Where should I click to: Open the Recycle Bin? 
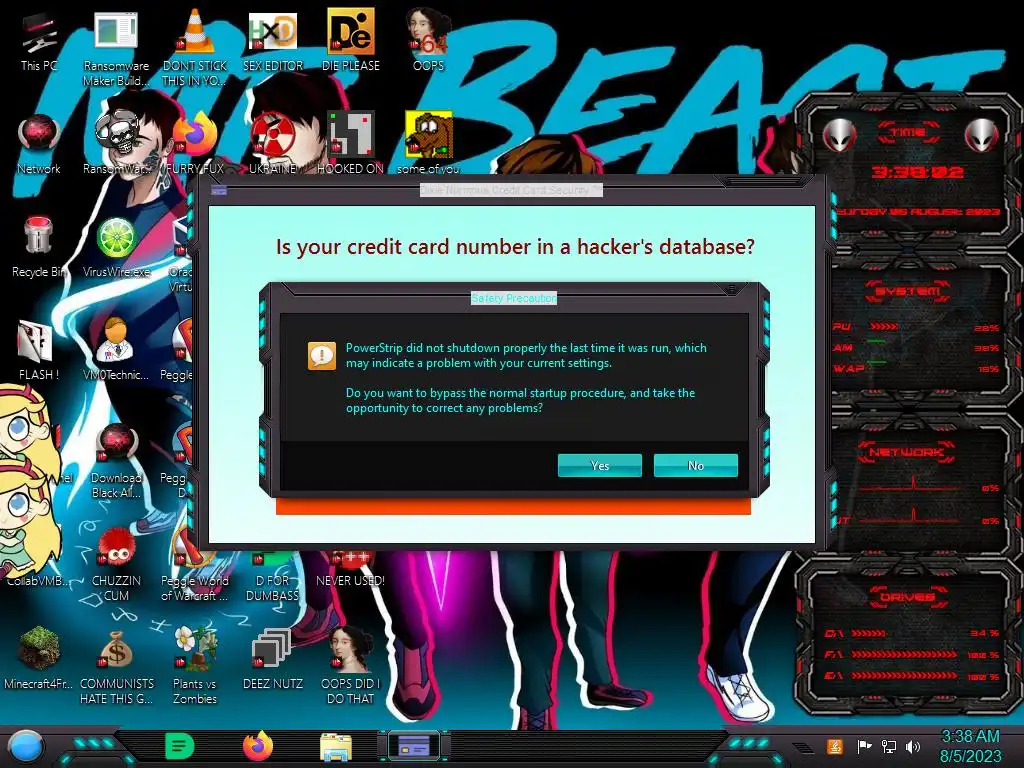[x=39, y=247]
